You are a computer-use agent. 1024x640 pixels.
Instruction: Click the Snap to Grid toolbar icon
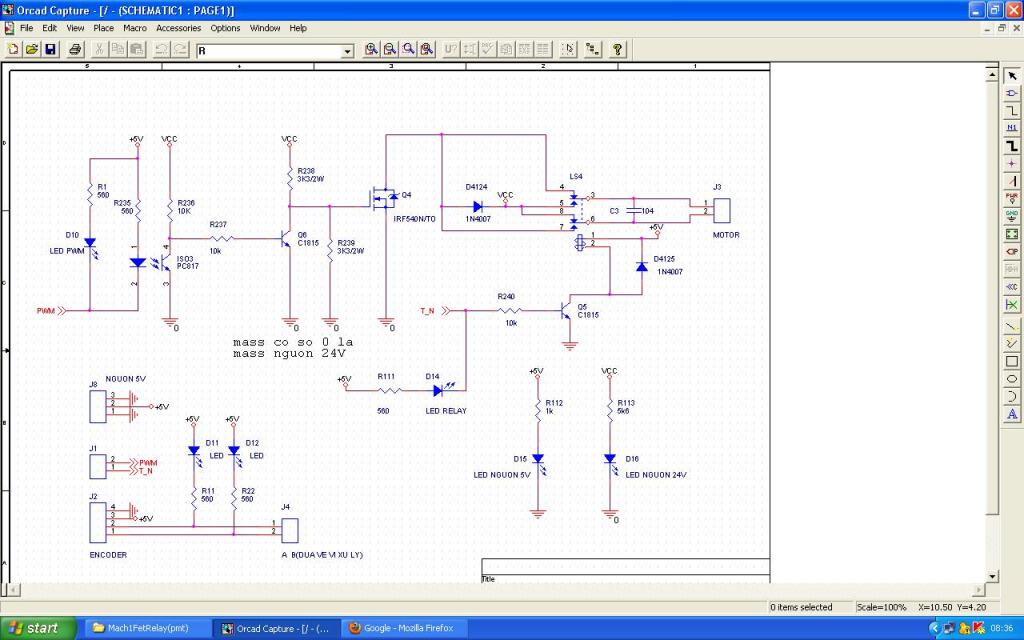(x=568, y=49)
